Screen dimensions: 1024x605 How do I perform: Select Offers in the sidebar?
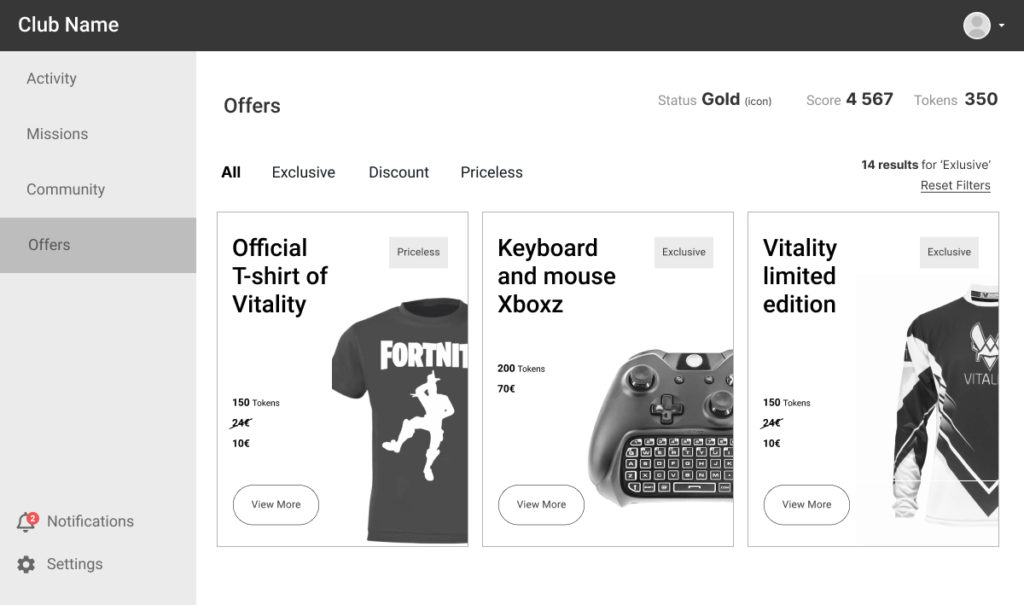coord(98,245)
